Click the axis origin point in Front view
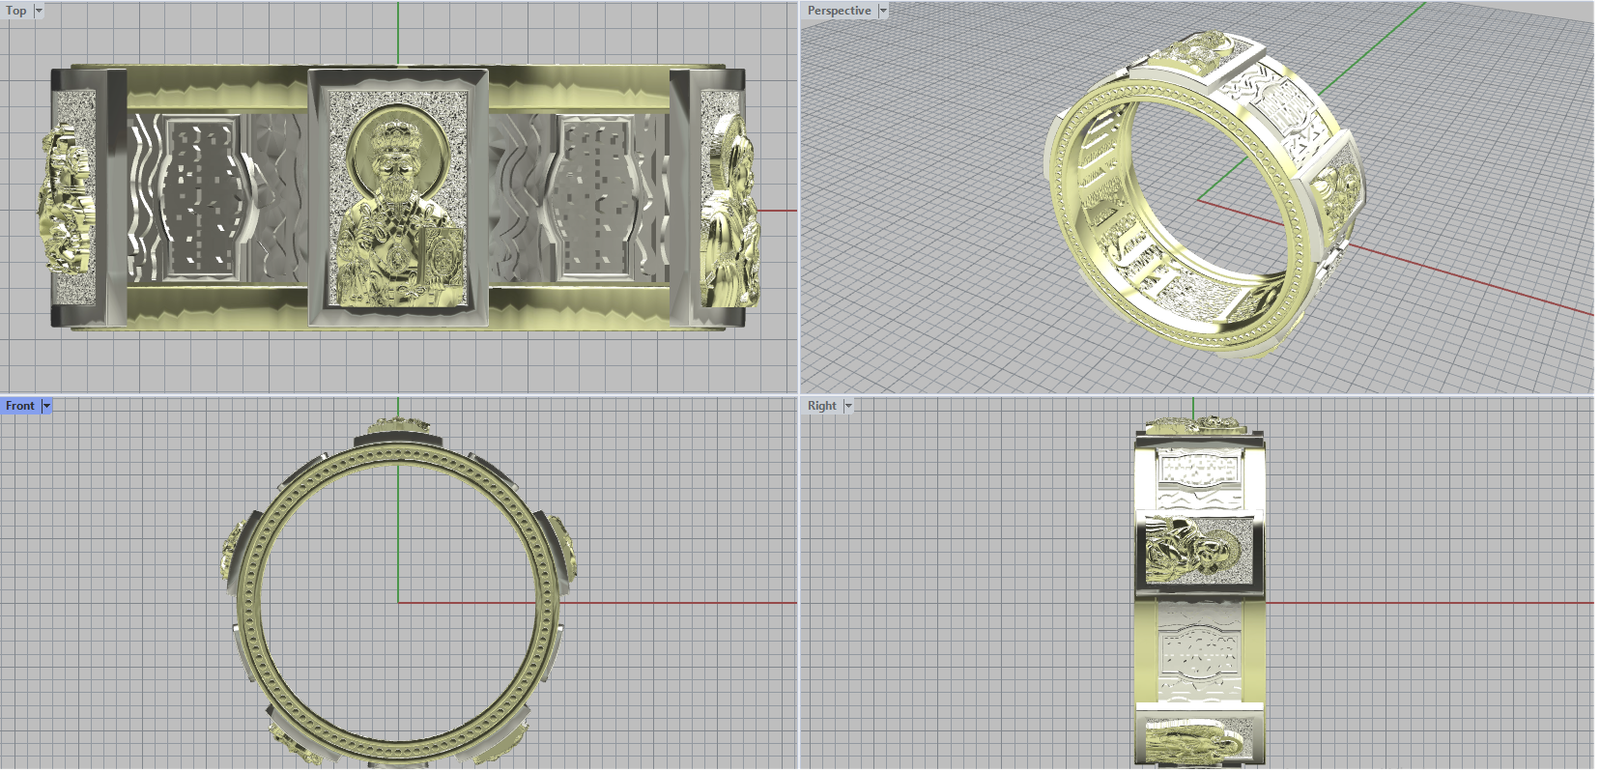 (x=398, y=602)
